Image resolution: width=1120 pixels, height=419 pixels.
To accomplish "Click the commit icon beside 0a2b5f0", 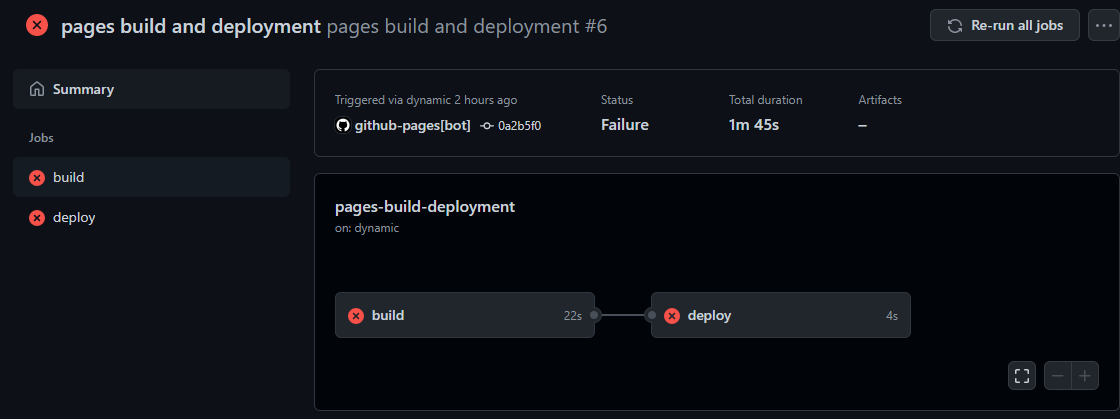I will click(487, 126).
